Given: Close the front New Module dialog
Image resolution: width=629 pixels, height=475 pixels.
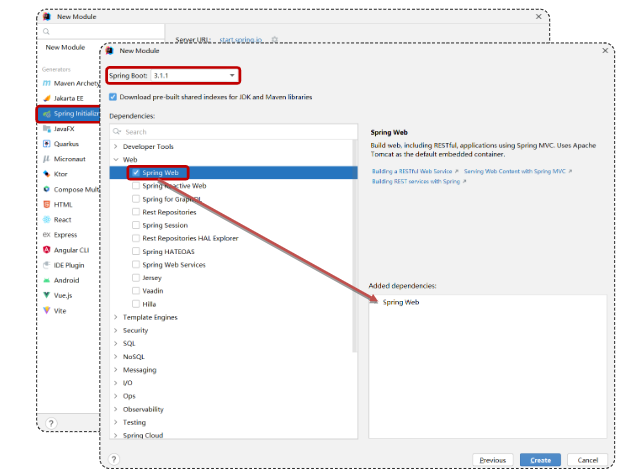Looking at the screenshot, I should point(605,51).
